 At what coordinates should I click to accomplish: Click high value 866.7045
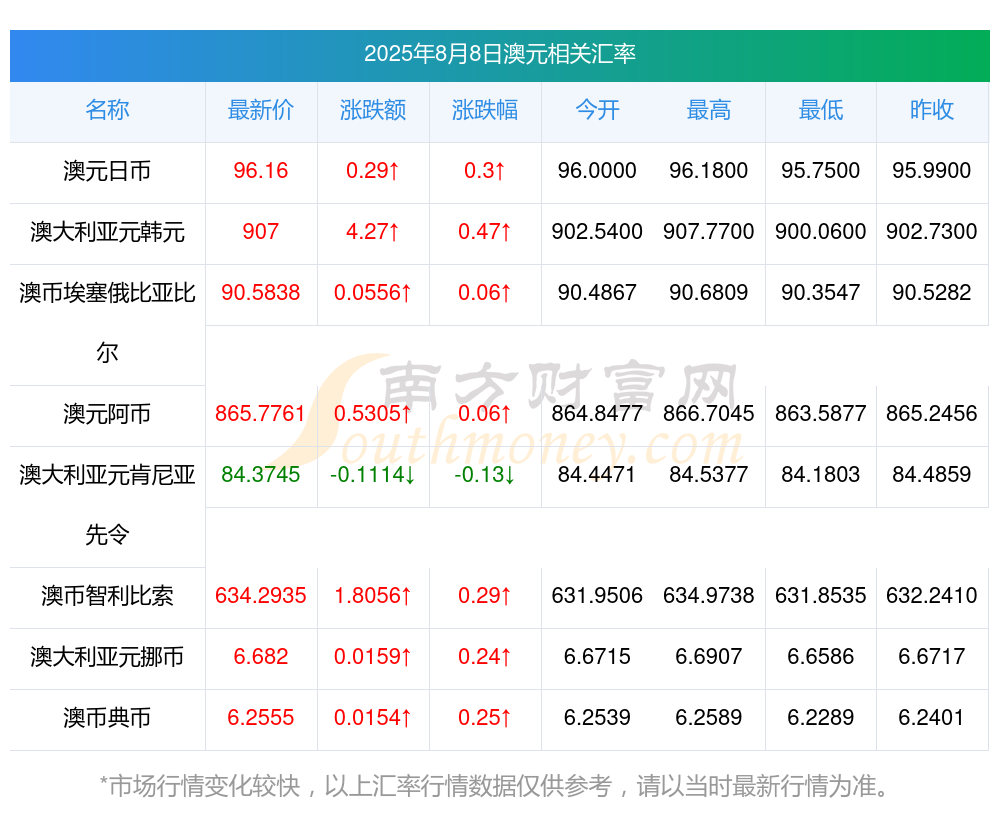[x=709, y=413]
